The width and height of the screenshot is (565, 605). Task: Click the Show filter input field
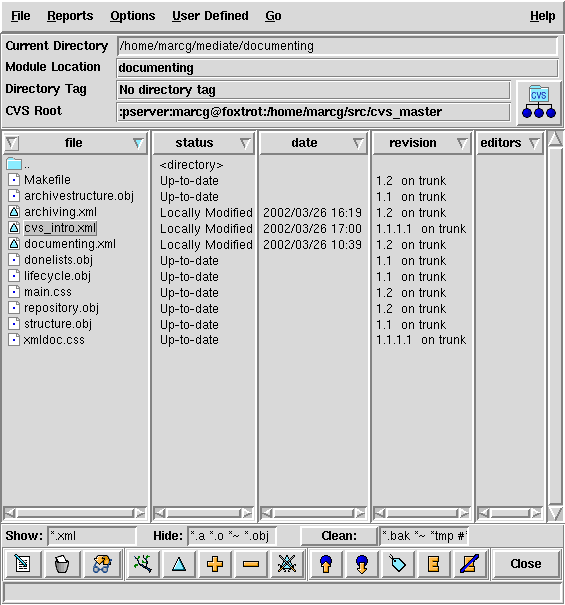click(92, 536)
